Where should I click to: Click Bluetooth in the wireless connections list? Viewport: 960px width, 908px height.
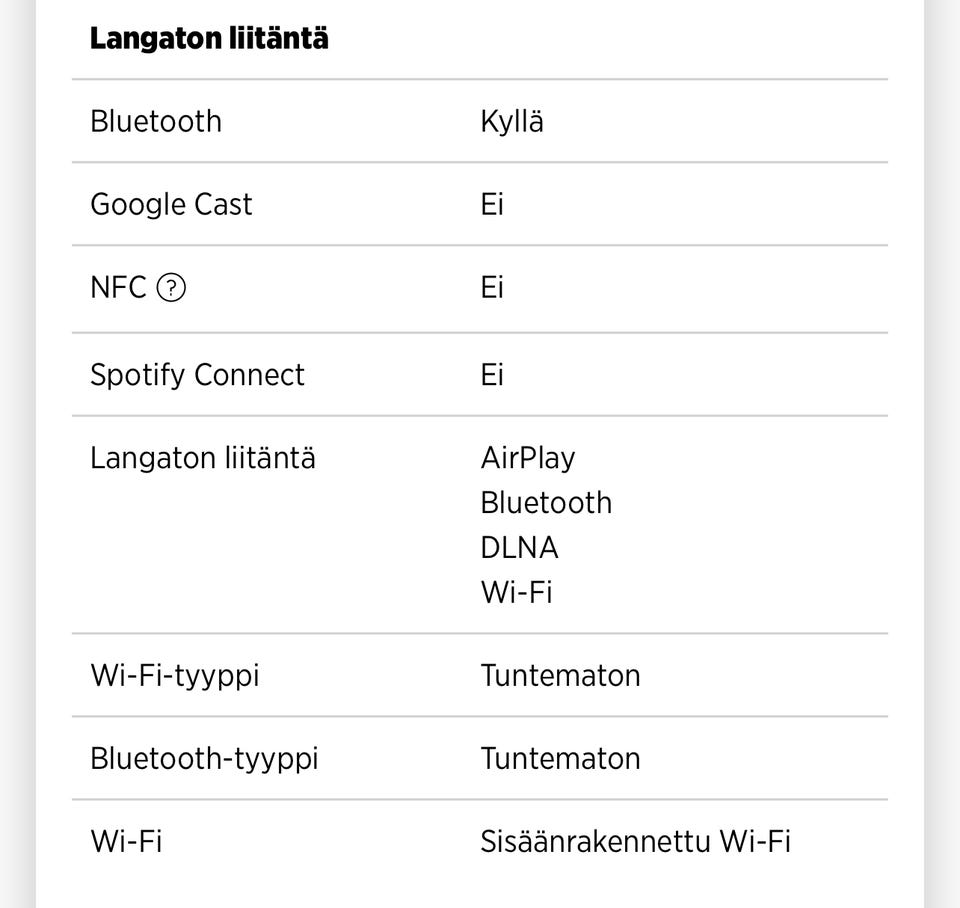[546, 502]
